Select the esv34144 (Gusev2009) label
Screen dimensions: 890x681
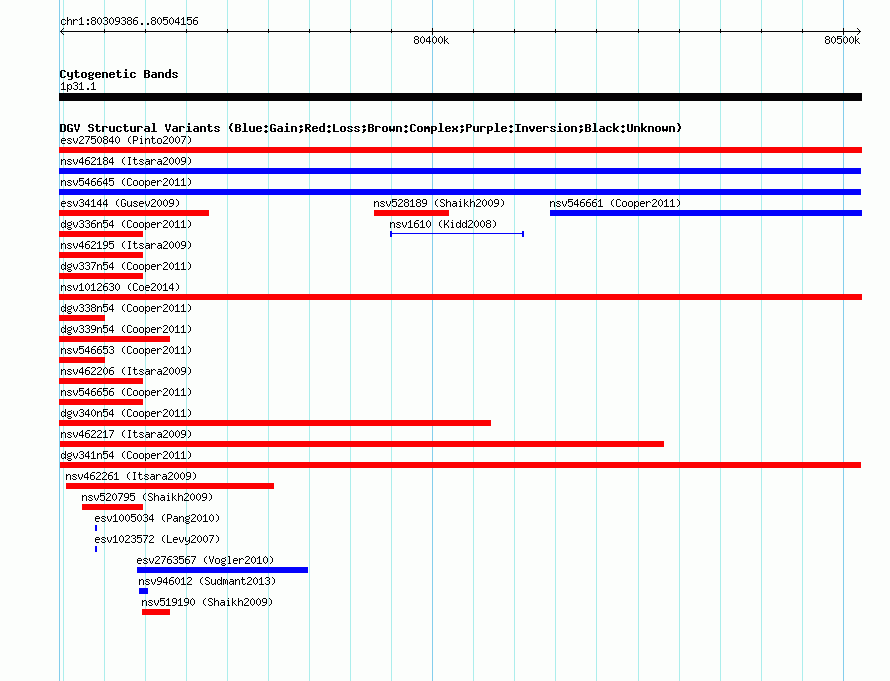click(x=120, y=203)
